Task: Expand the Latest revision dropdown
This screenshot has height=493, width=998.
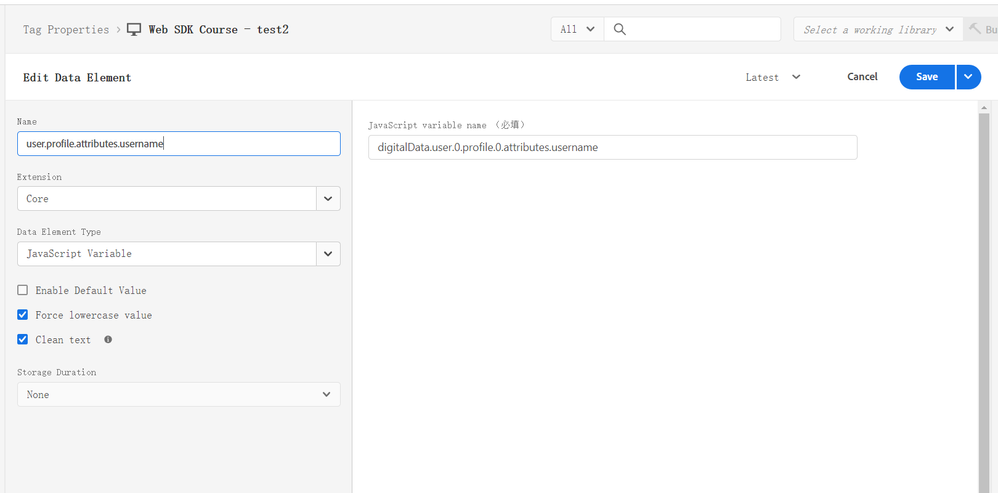Action: point(773,77)
